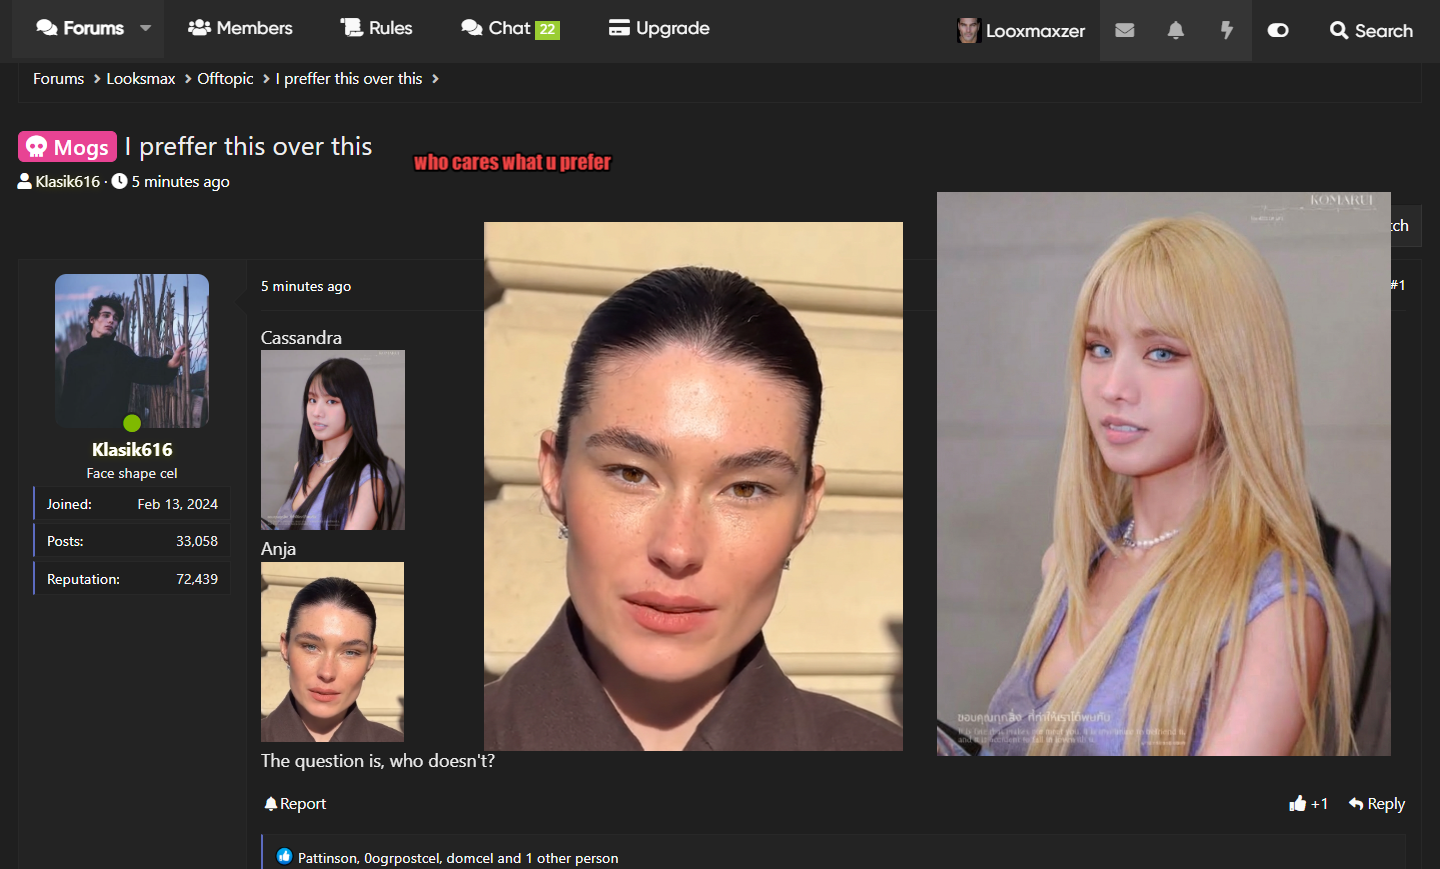The width and height of the screenshot is (1440, 869).
Task: Expand the Forums dropdown arrow
Action: coord(146,28)
